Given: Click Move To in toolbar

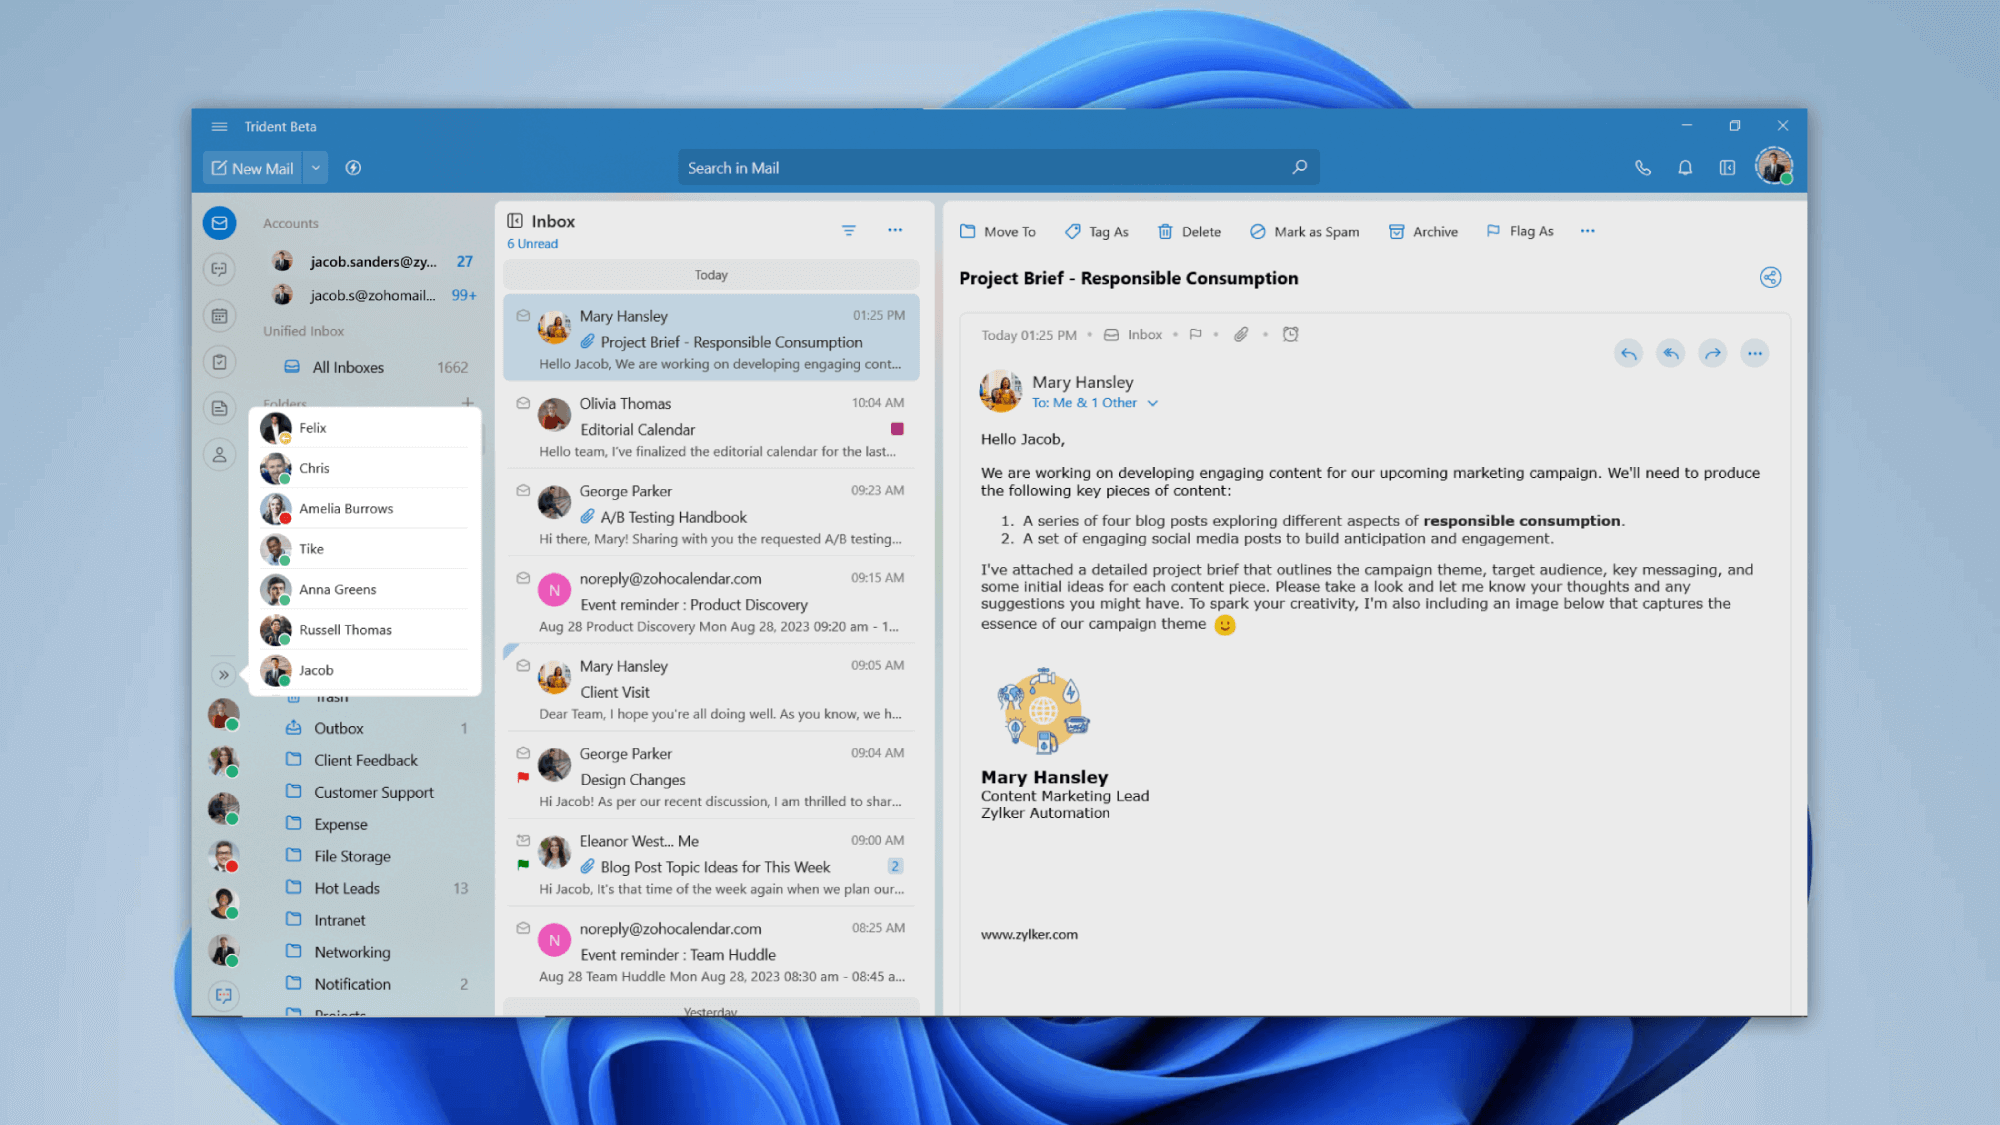Looking at the screenshot, I should (997, 232).
